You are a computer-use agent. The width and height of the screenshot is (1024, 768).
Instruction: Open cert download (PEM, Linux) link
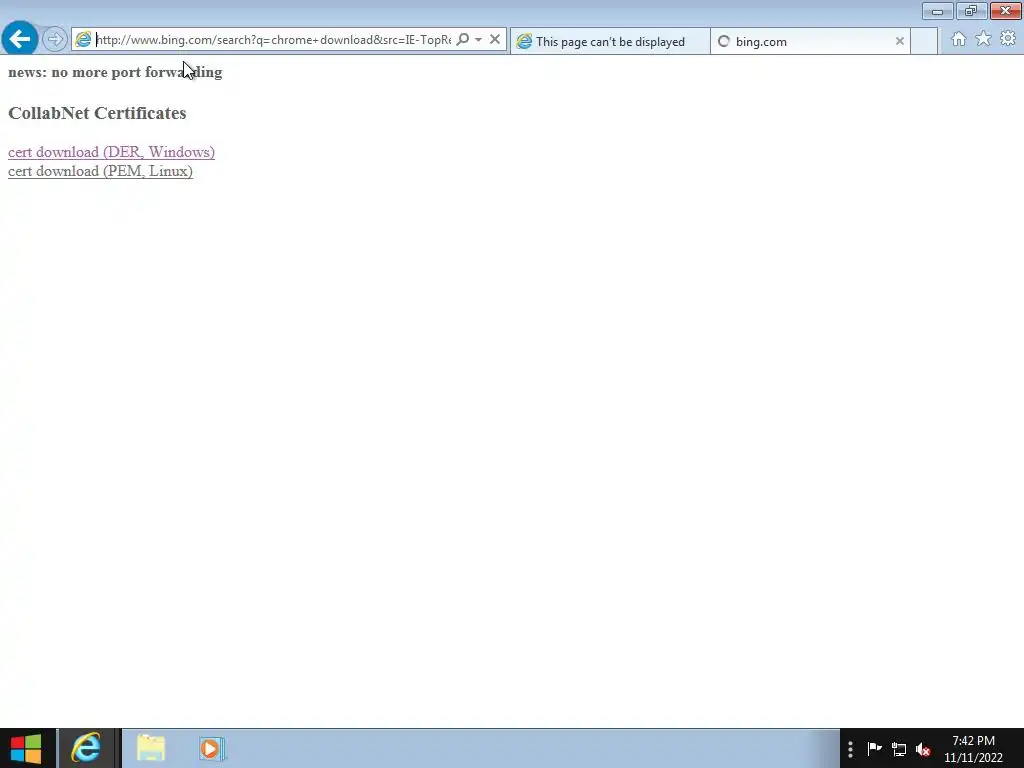100,171
